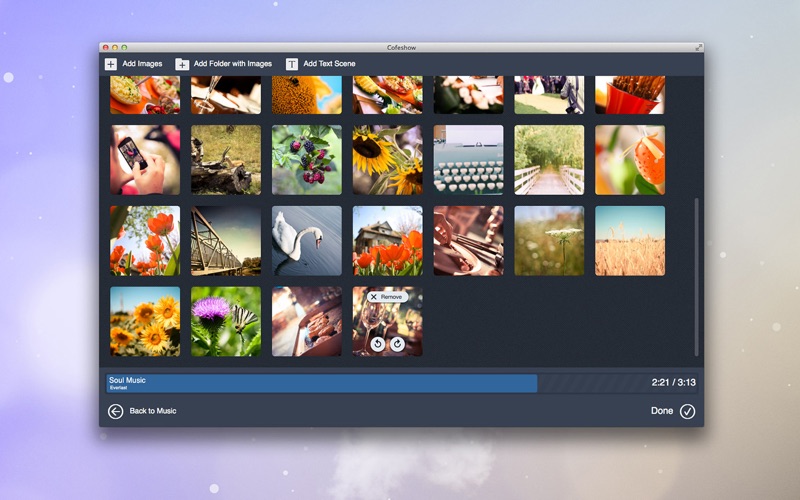Click the Done text button
The image size is (800, 500).
[x=662, y=411]
